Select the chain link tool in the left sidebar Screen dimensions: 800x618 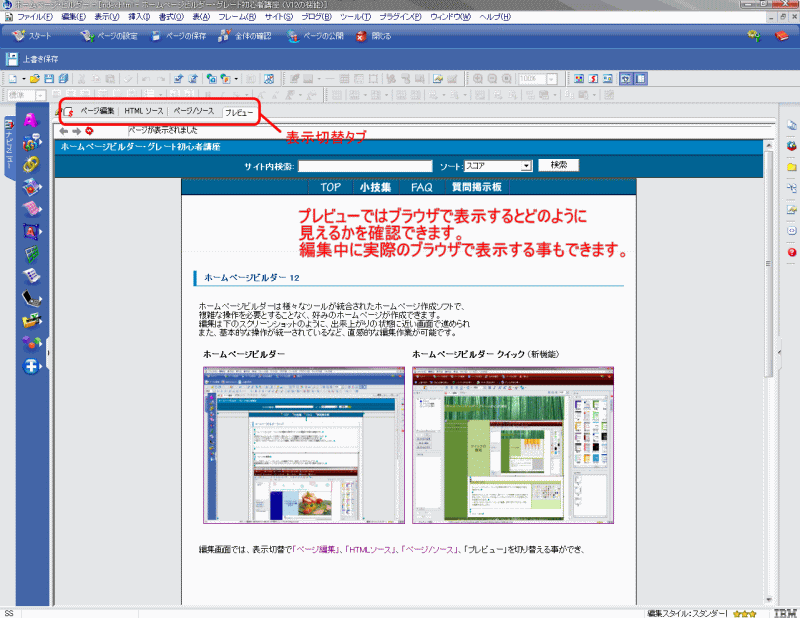click(x=31, y=164)
